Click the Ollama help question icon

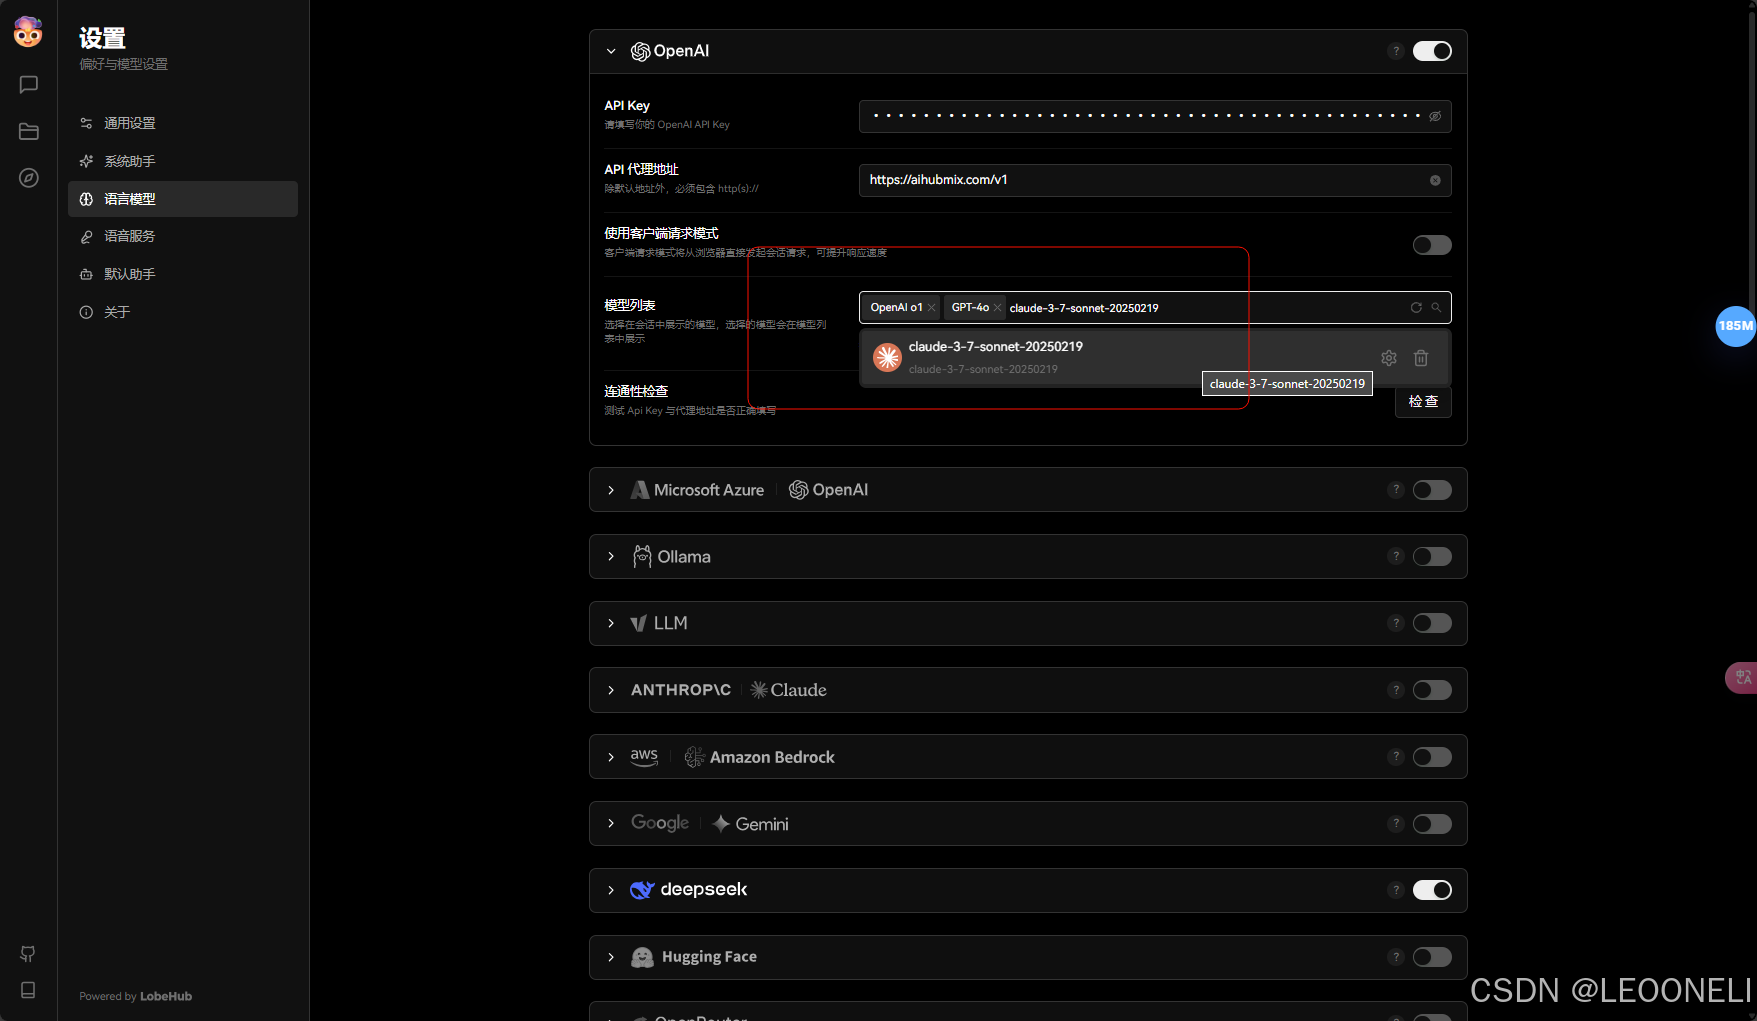[x=1396, y=556]
